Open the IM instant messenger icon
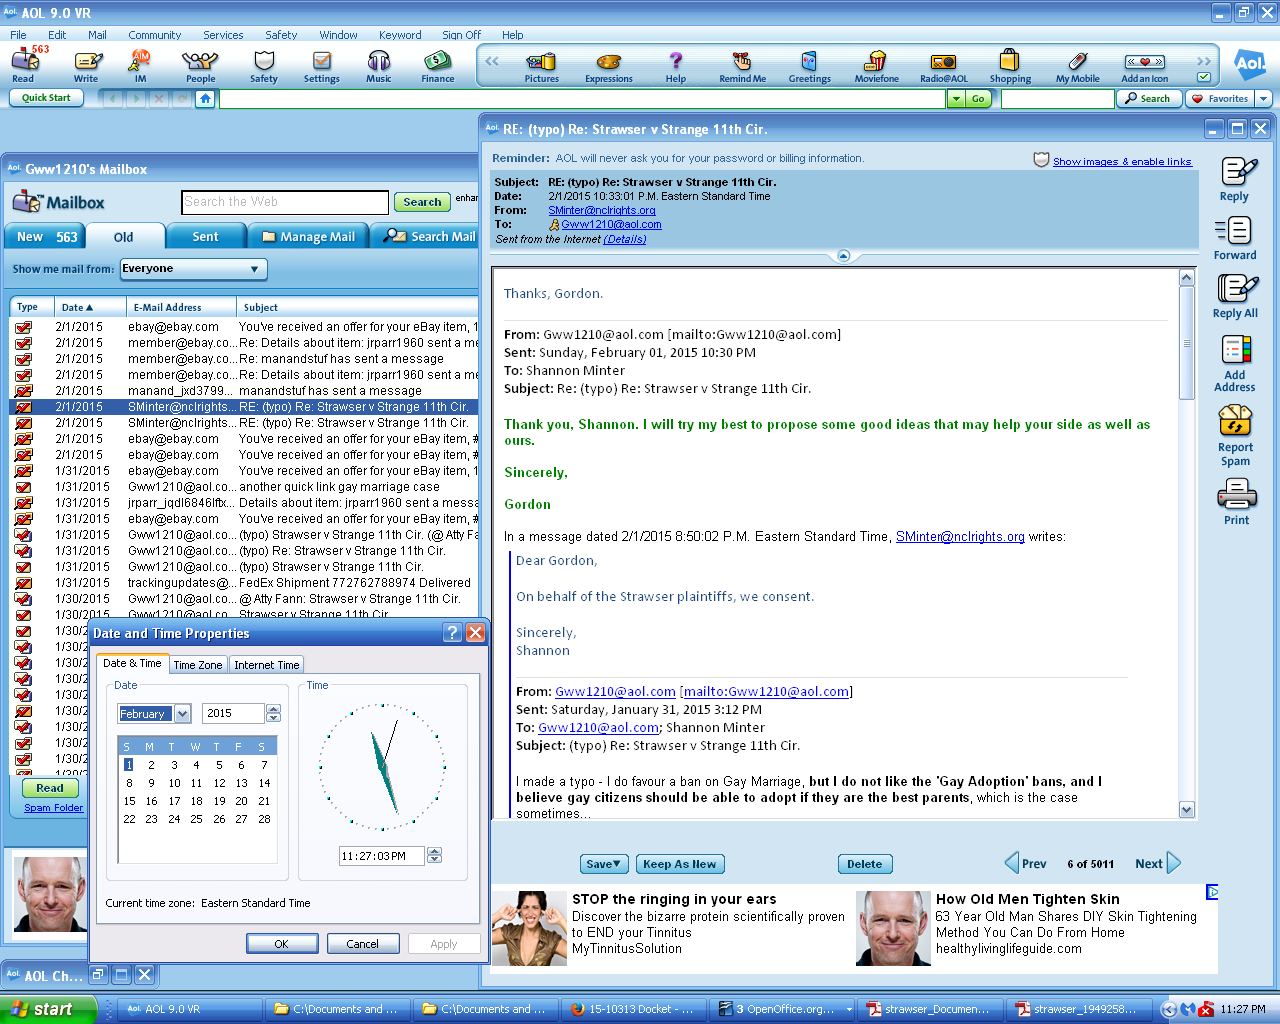Screen dimensions: 1280x1024 (140, 66)
